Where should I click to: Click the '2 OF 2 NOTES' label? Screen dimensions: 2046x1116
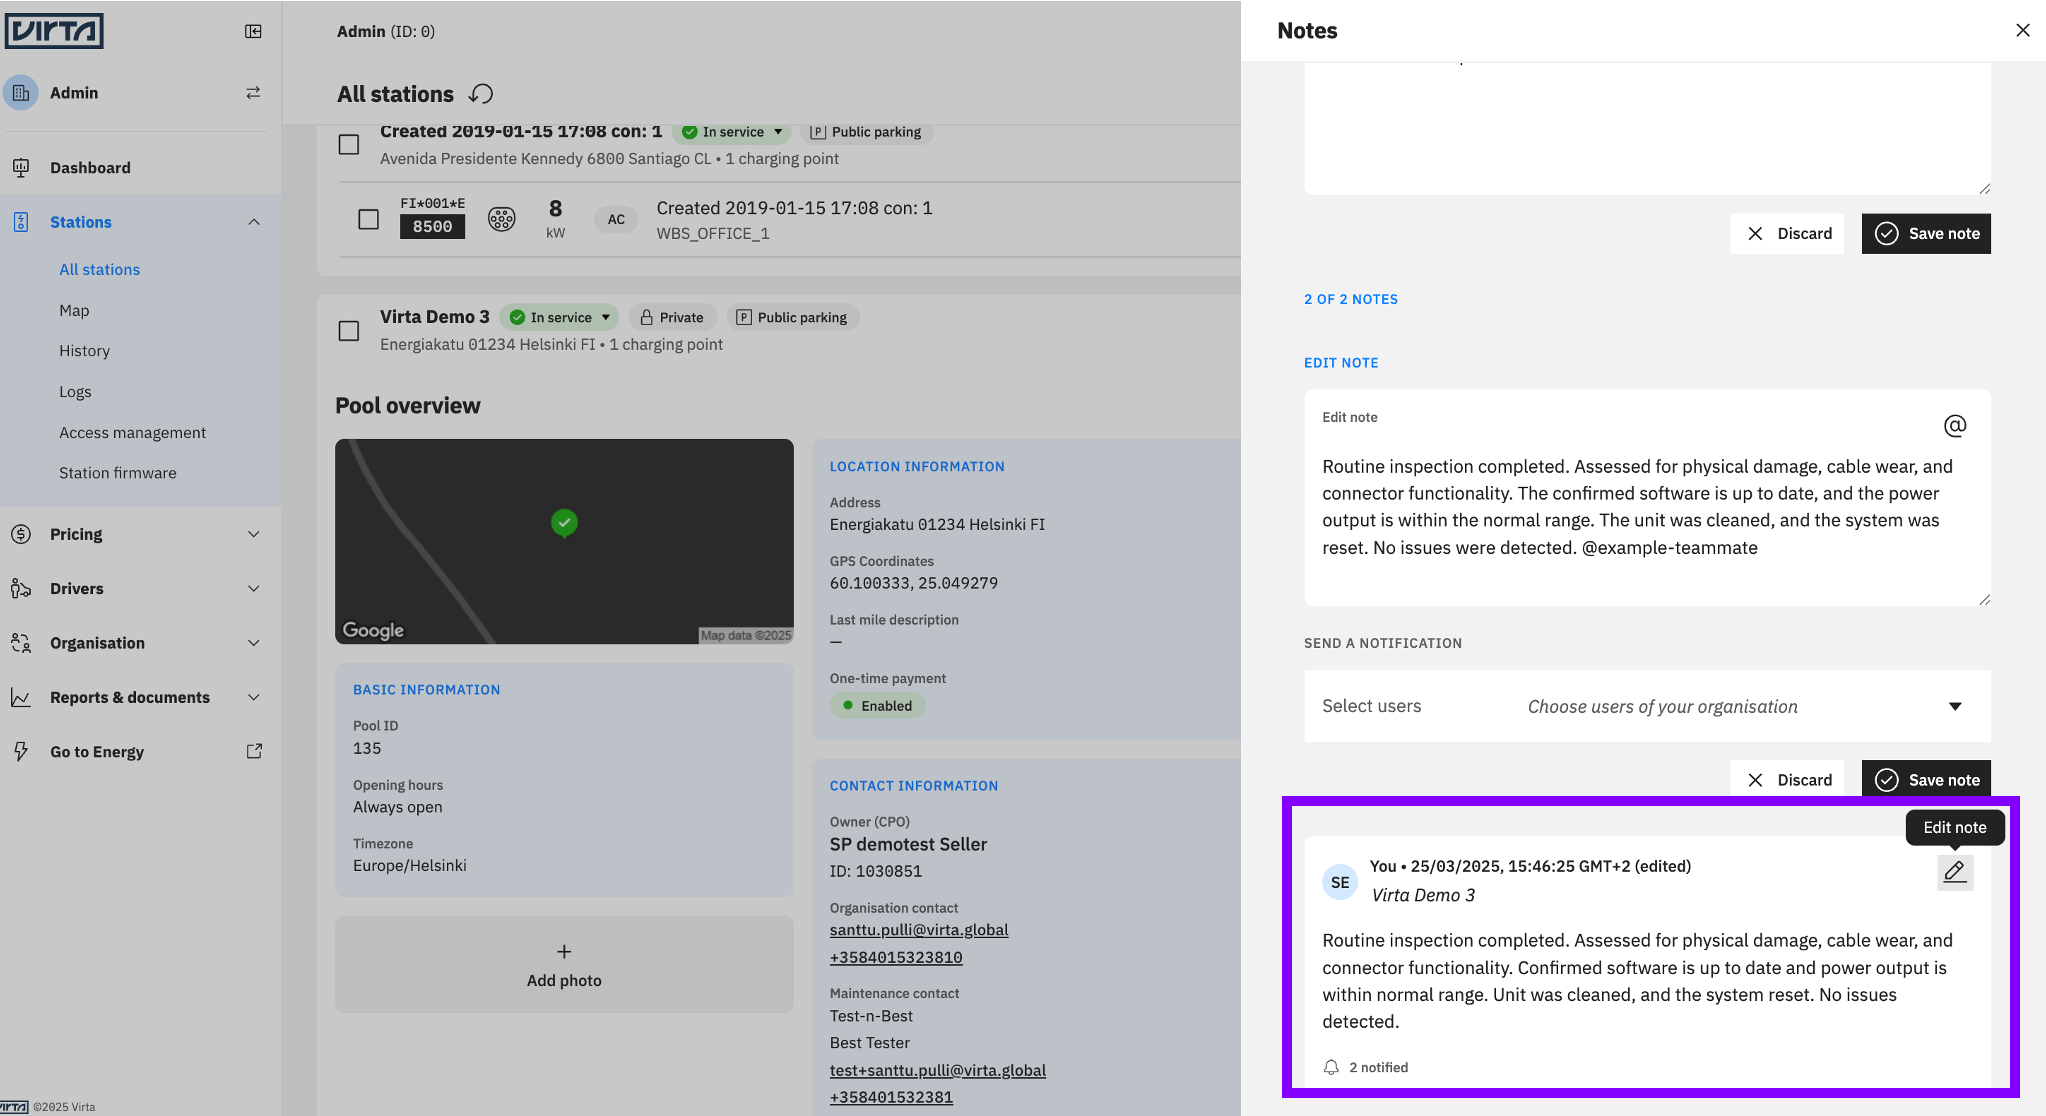coord(1351,299)
